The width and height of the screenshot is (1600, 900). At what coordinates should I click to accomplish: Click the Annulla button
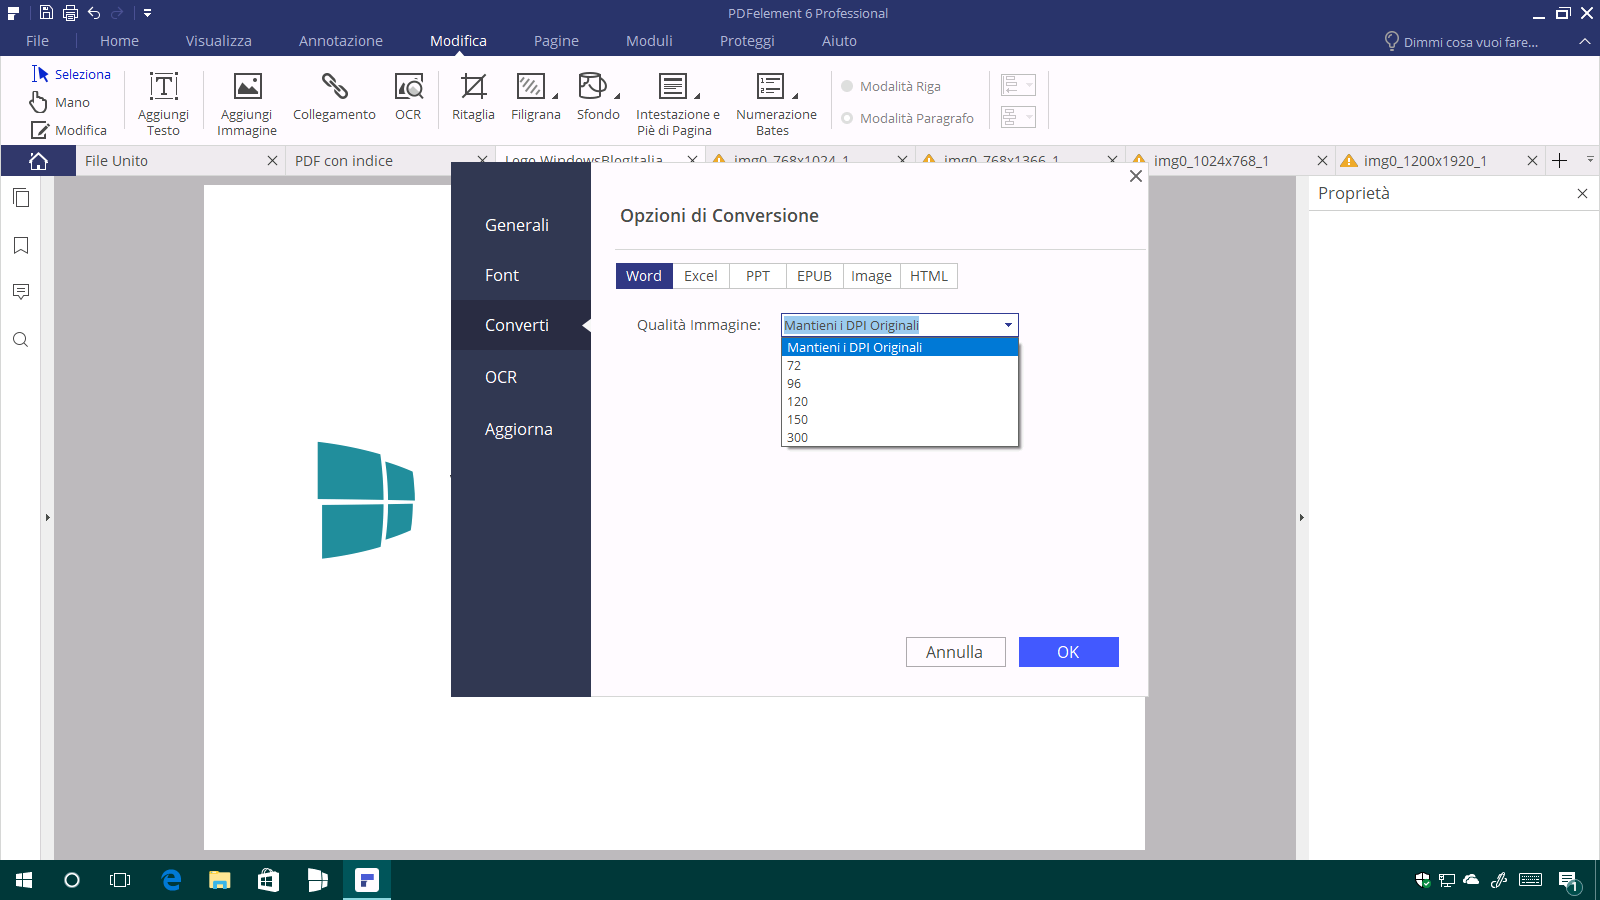tap(955, 652)
